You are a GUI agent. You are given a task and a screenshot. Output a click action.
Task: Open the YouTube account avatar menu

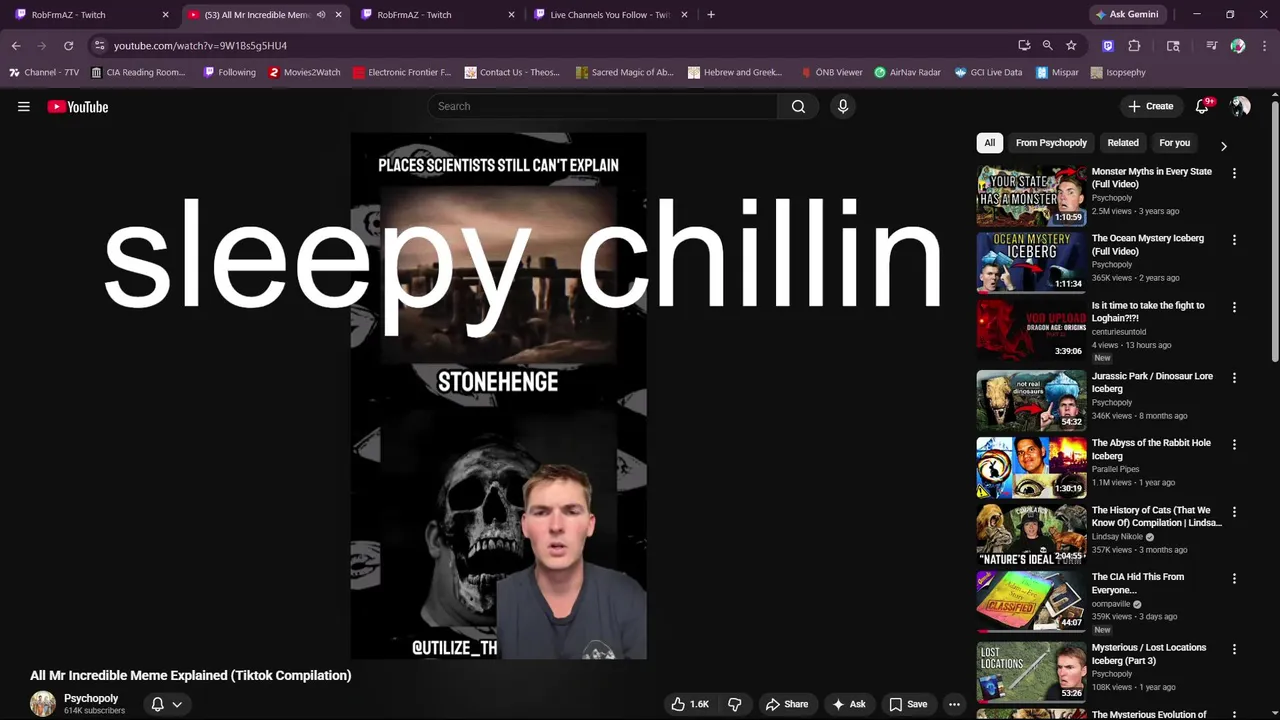coord(1240,106)
